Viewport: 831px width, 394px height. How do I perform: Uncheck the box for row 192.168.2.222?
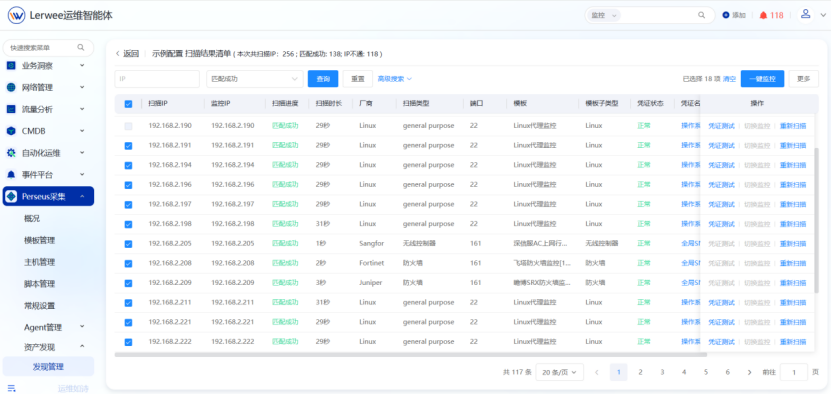pos(128,342)
